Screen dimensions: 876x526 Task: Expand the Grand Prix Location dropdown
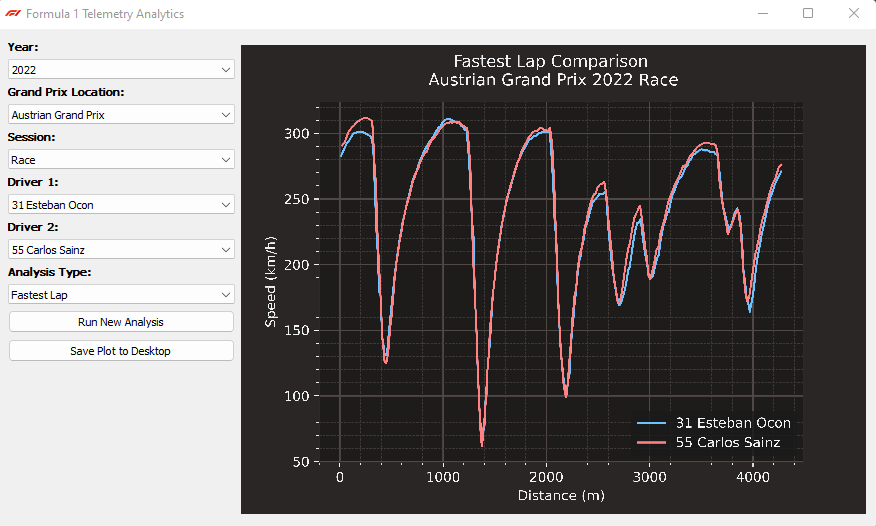click(121, 115)
